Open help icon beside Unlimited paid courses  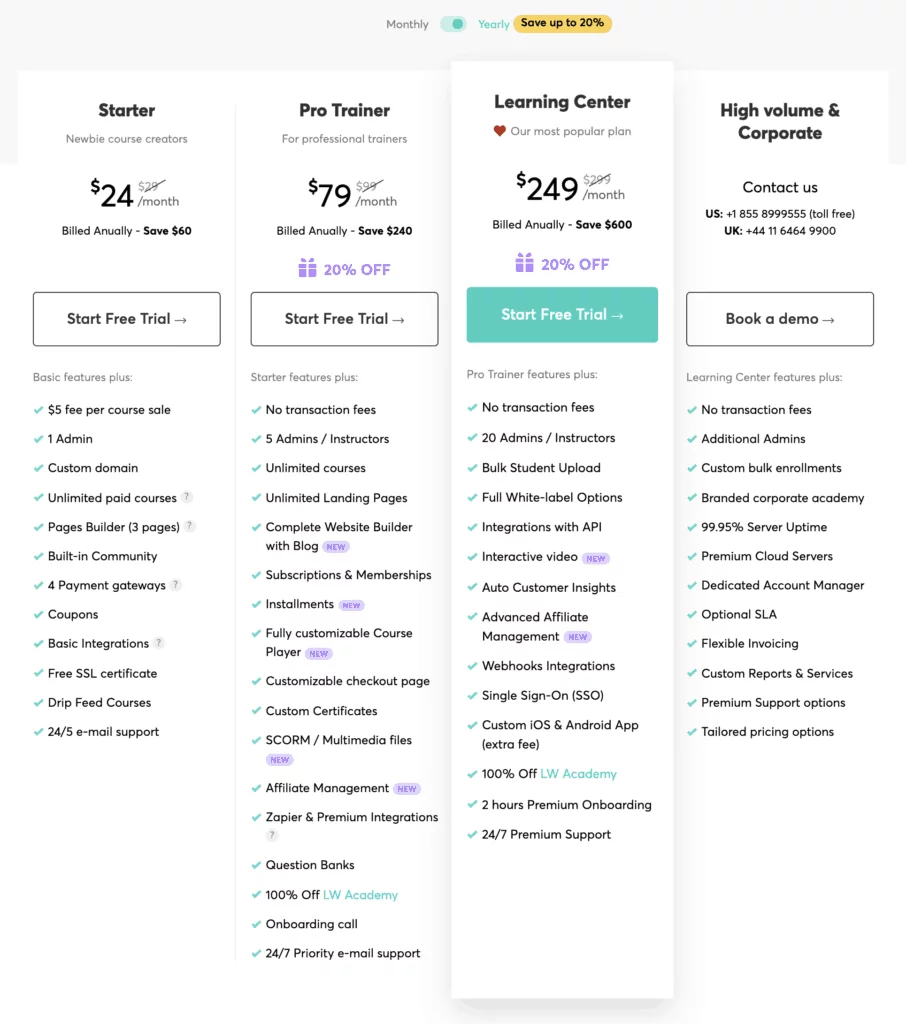pos(187,497)
